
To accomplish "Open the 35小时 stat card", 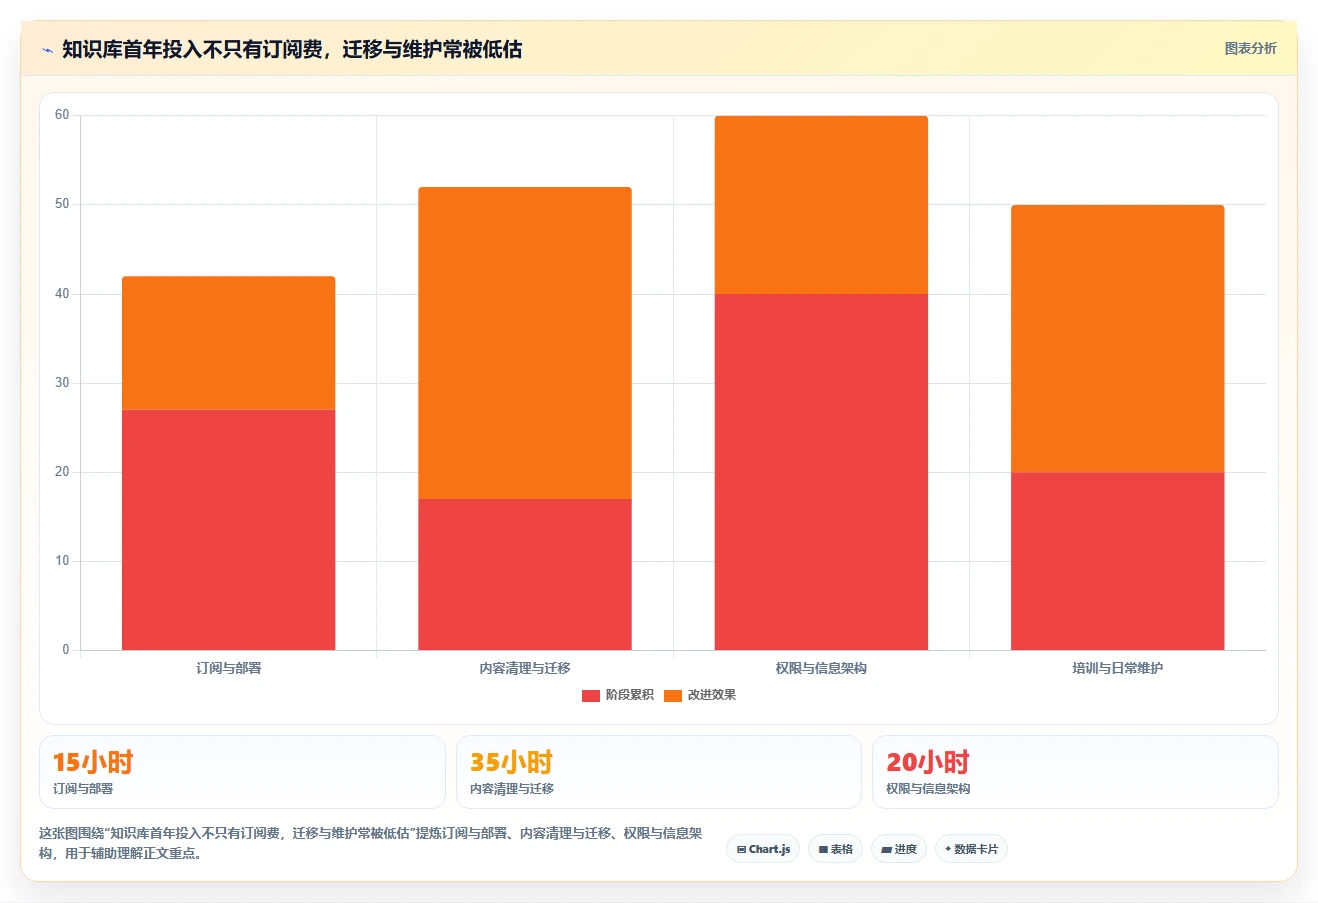I will click(x=659, y=772).
